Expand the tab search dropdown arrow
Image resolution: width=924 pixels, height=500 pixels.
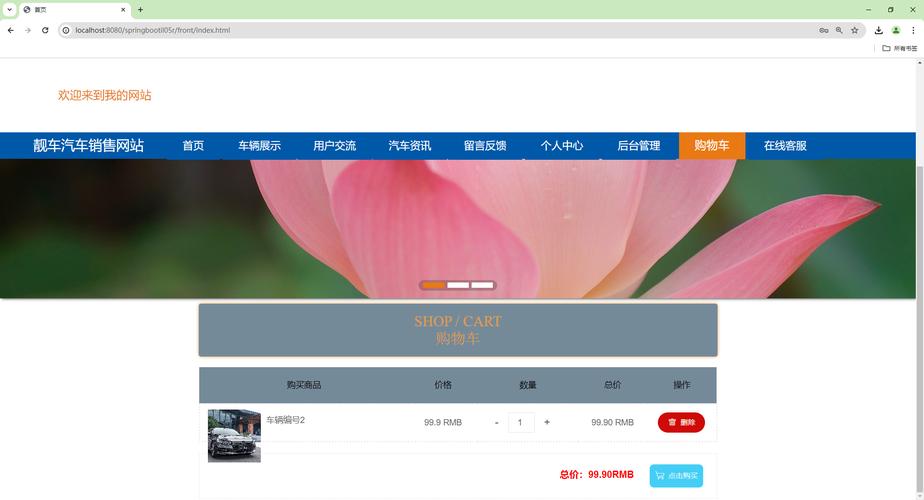[9, 9]
